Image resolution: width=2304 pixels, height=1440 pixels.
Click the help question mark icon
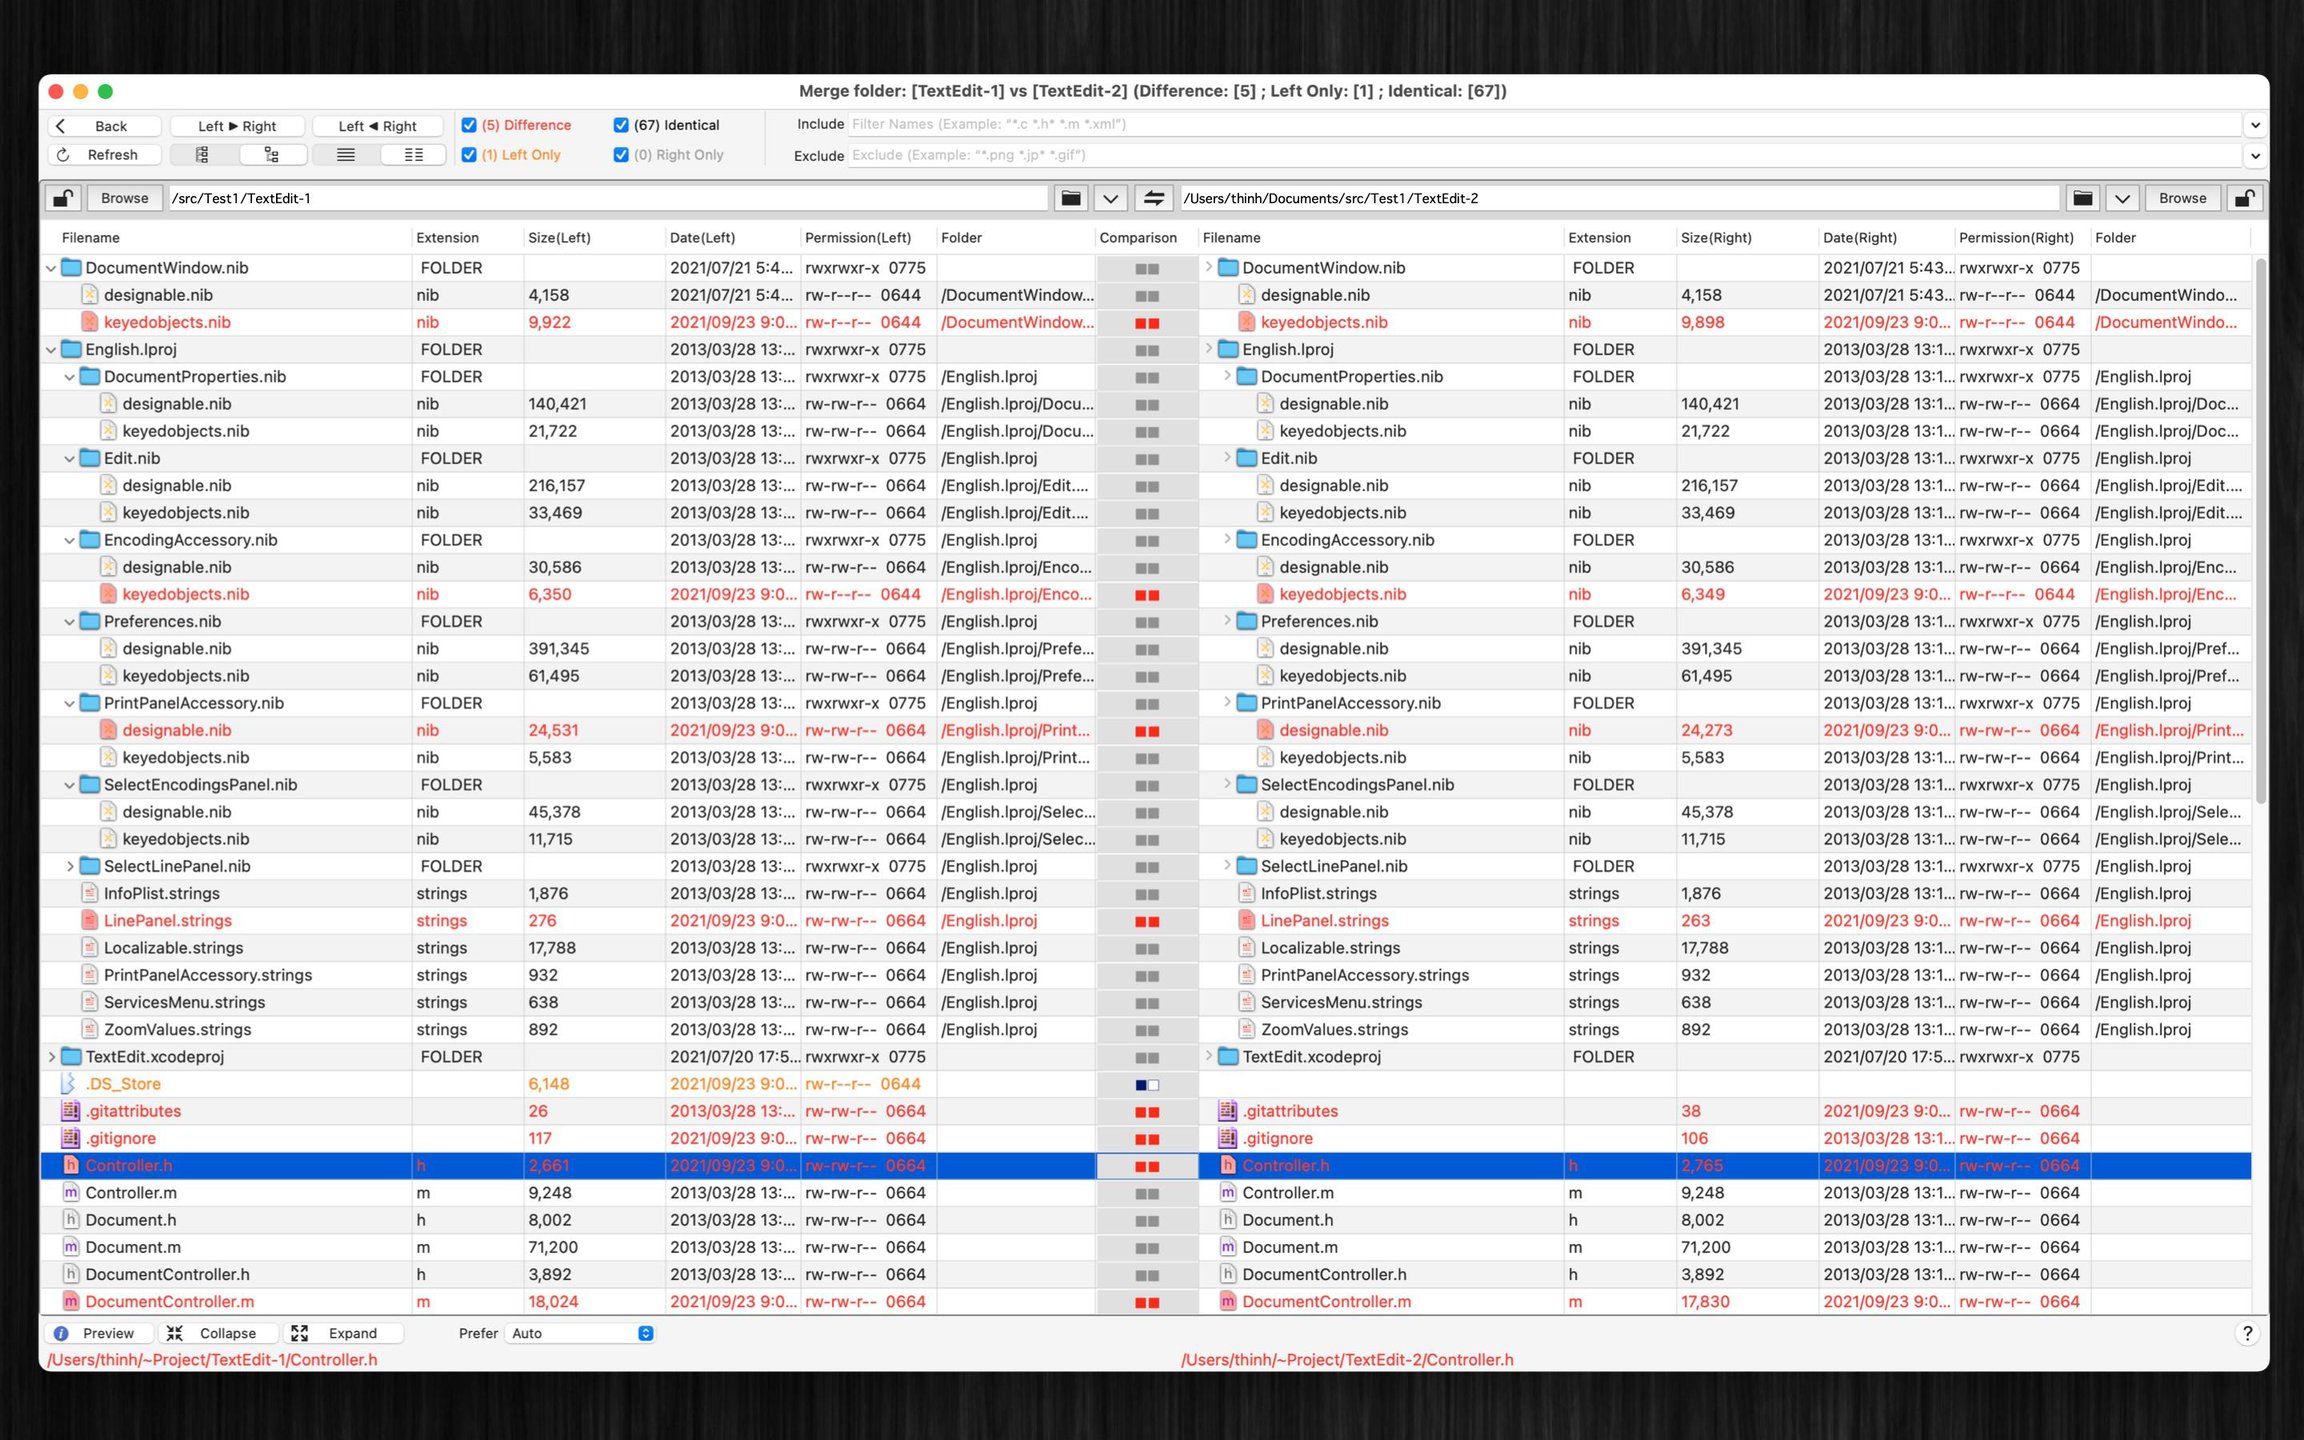[2246, 1333]
